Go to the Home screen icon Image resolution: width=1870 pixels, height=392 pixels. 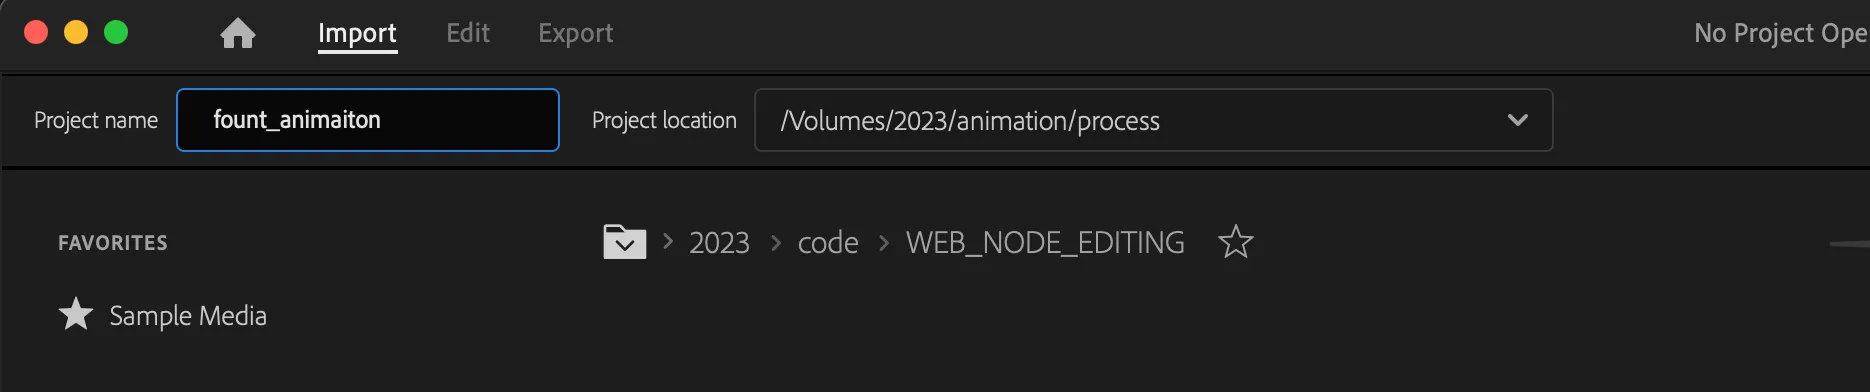(238, 33)
